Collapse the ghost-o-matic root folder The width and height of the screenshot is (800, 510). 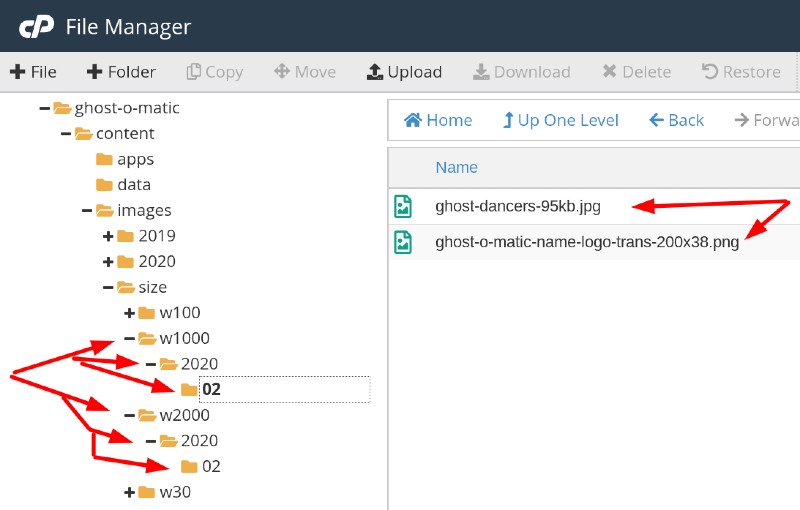(44, 108)
